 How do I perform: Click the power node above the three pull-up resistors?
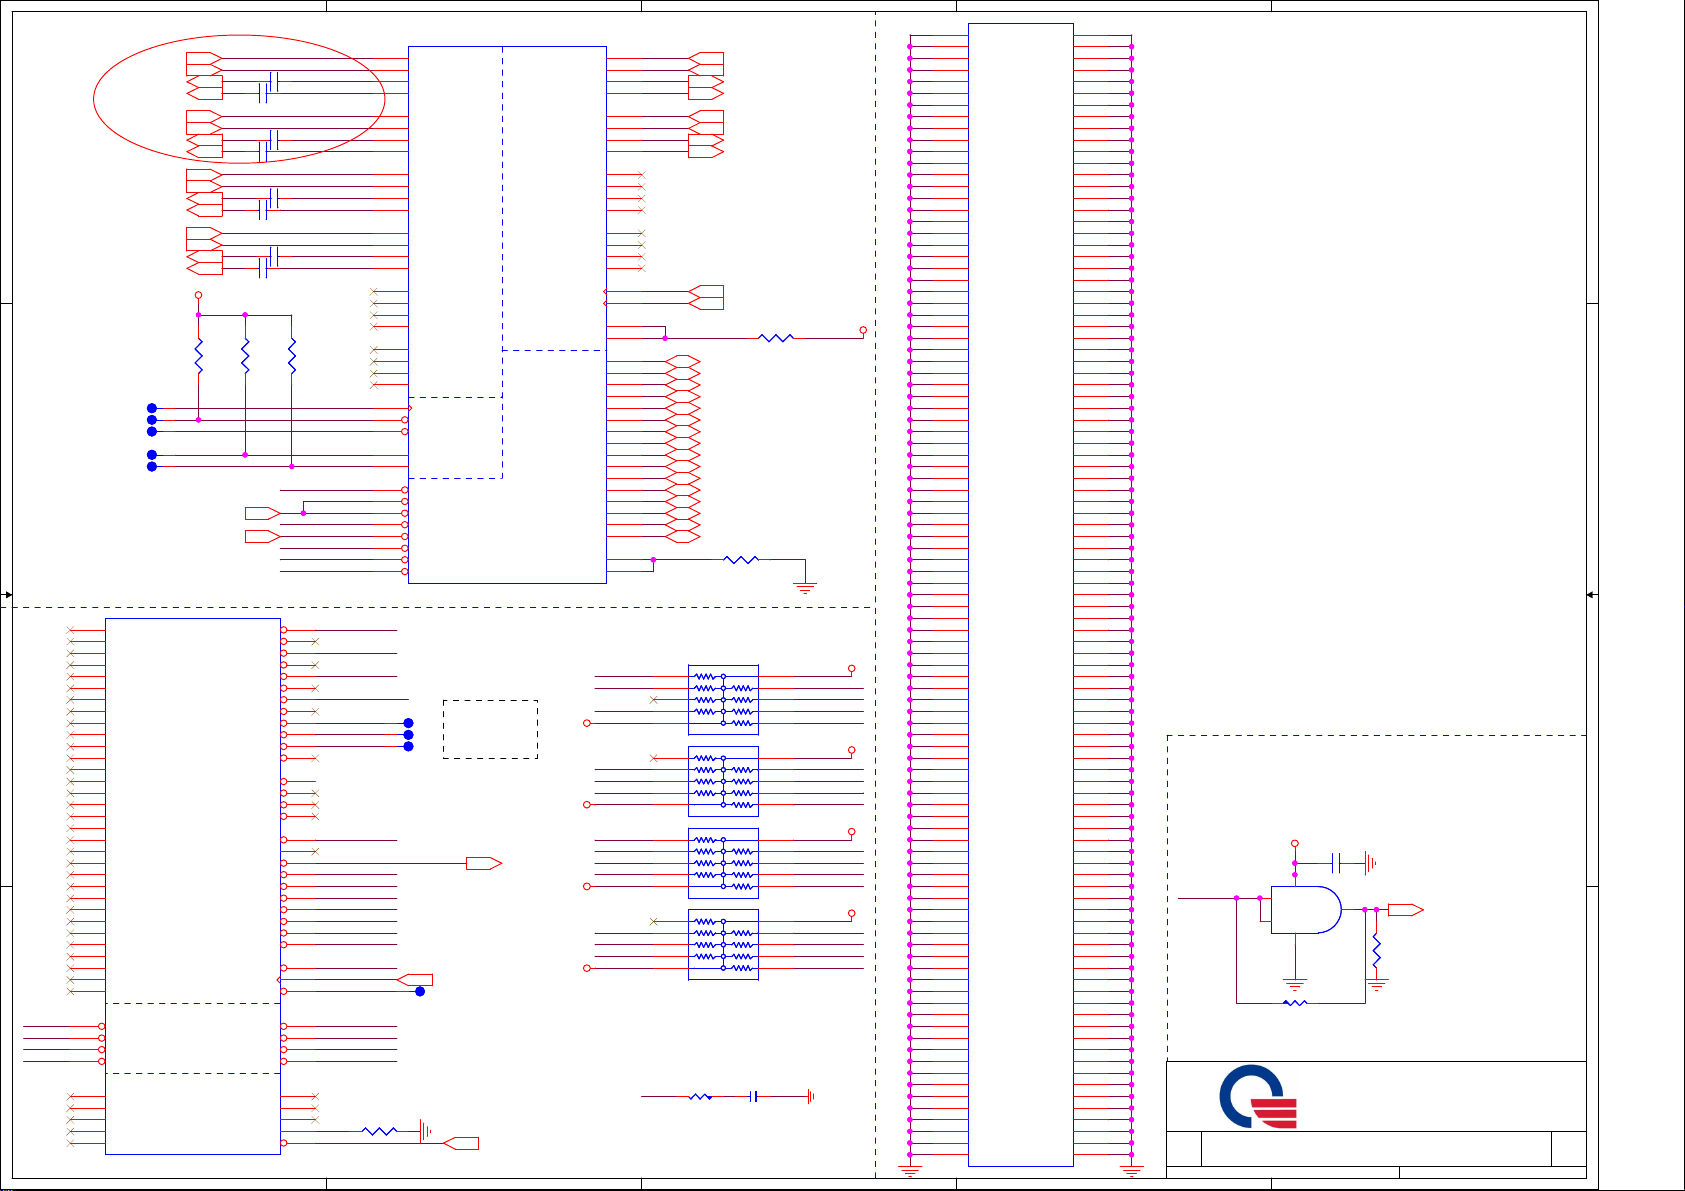tap(199, 296)
